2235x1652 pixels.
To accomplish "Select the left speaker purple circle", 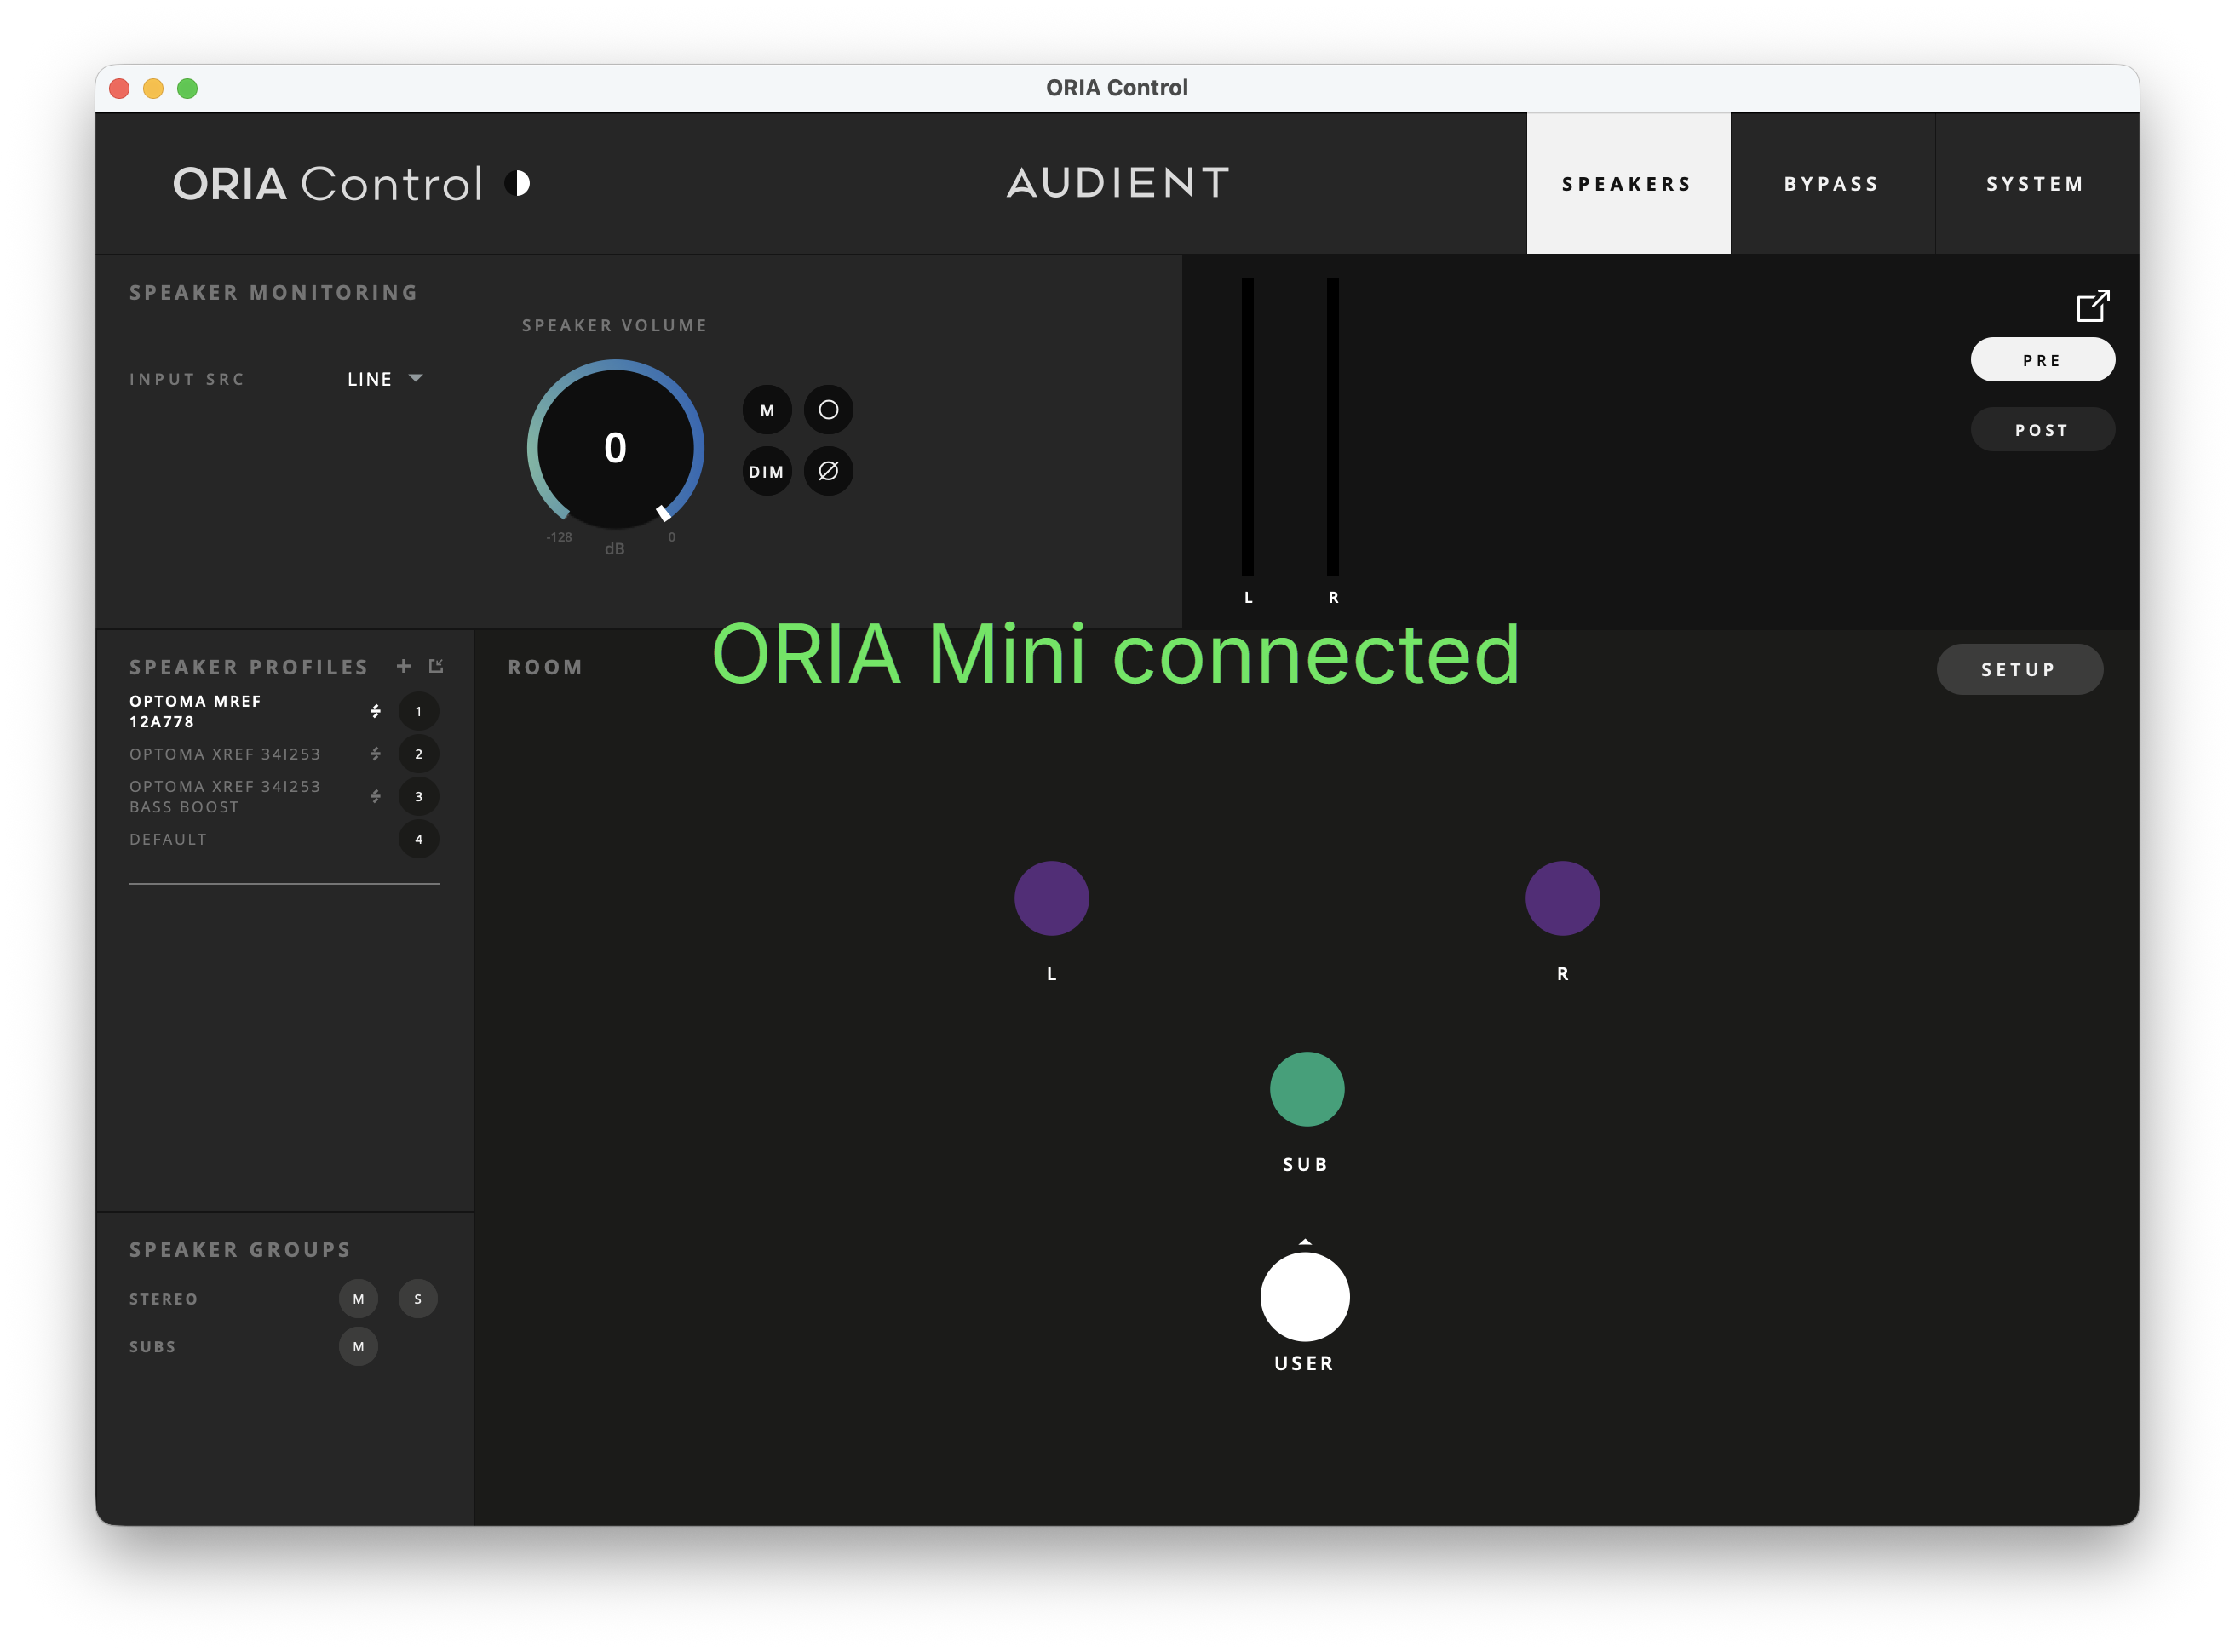I will [x=1051, y=898].
